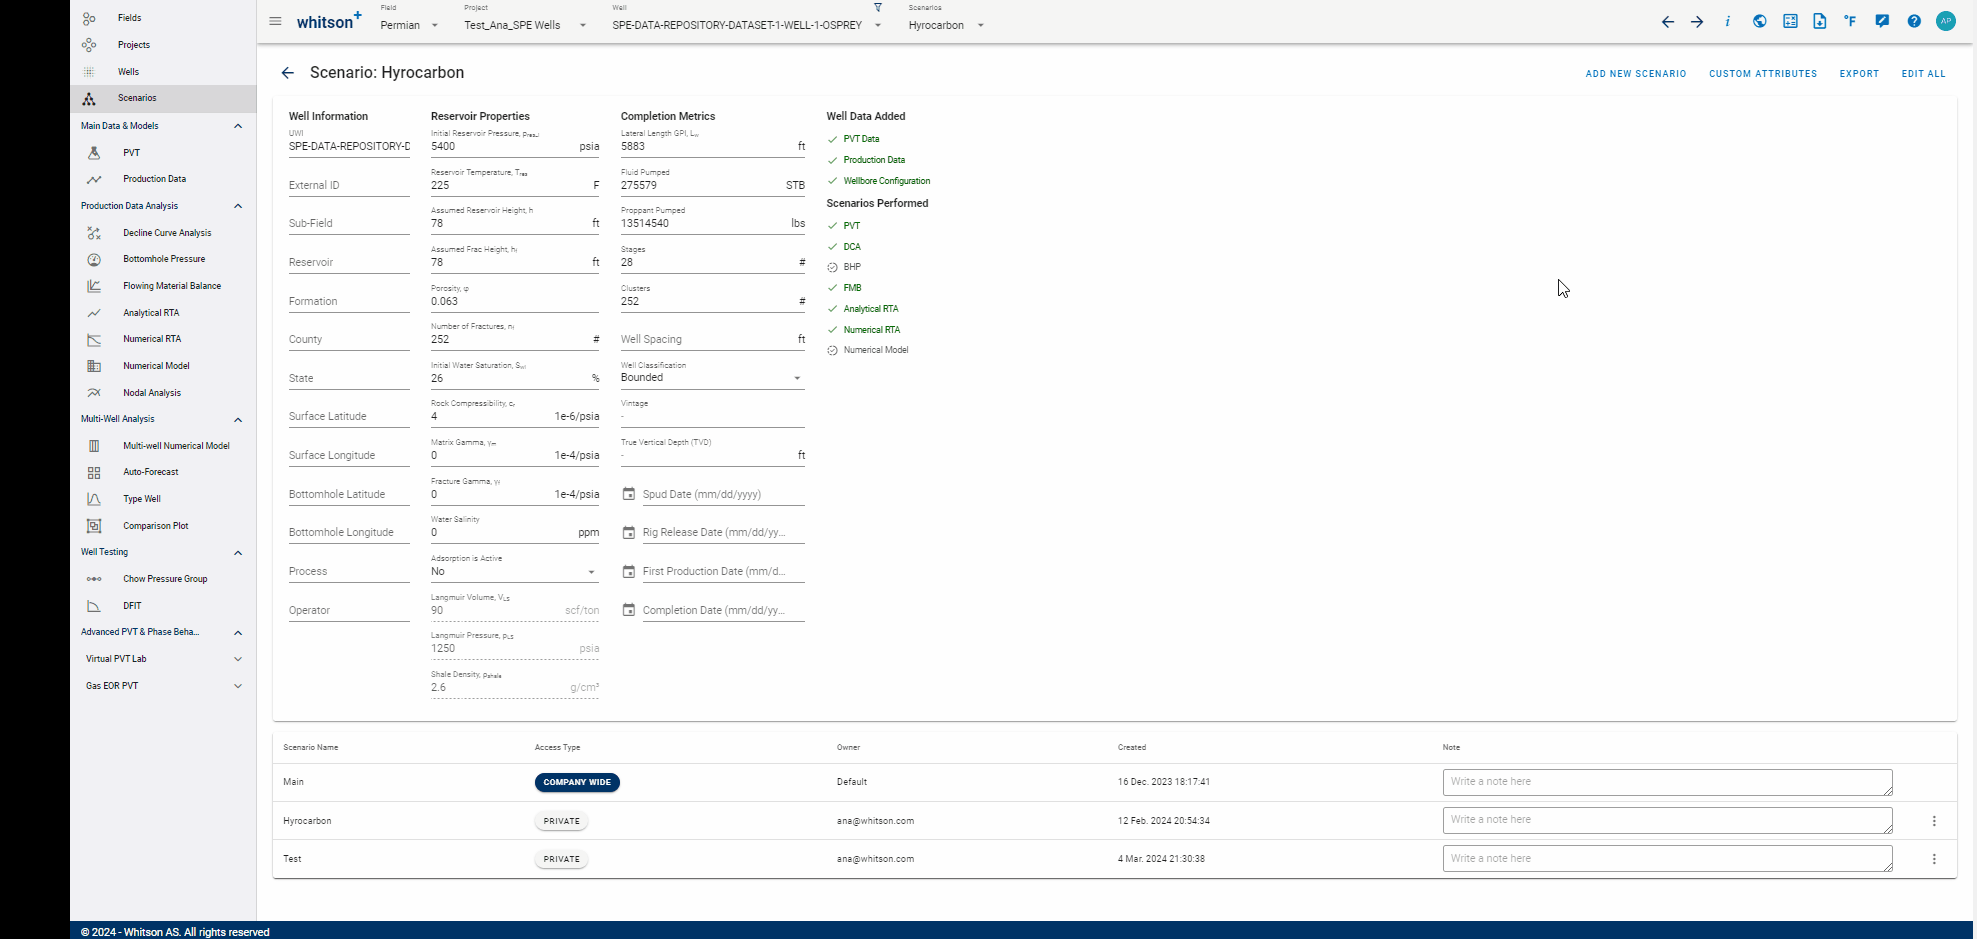This screenshot has width=1977, height=939.
Task: Click the globe icon in top toolbar
Action: click(1759, 21)
